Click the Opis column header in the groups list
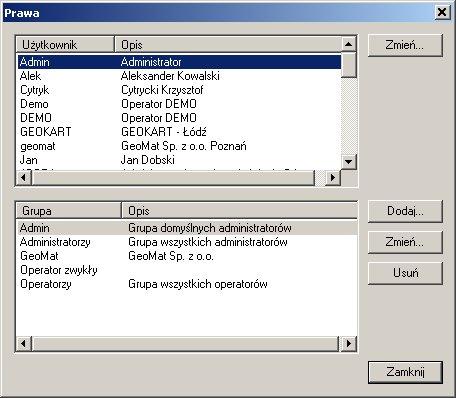The width and height of the screenshot is (456, 398). (239, 211)
